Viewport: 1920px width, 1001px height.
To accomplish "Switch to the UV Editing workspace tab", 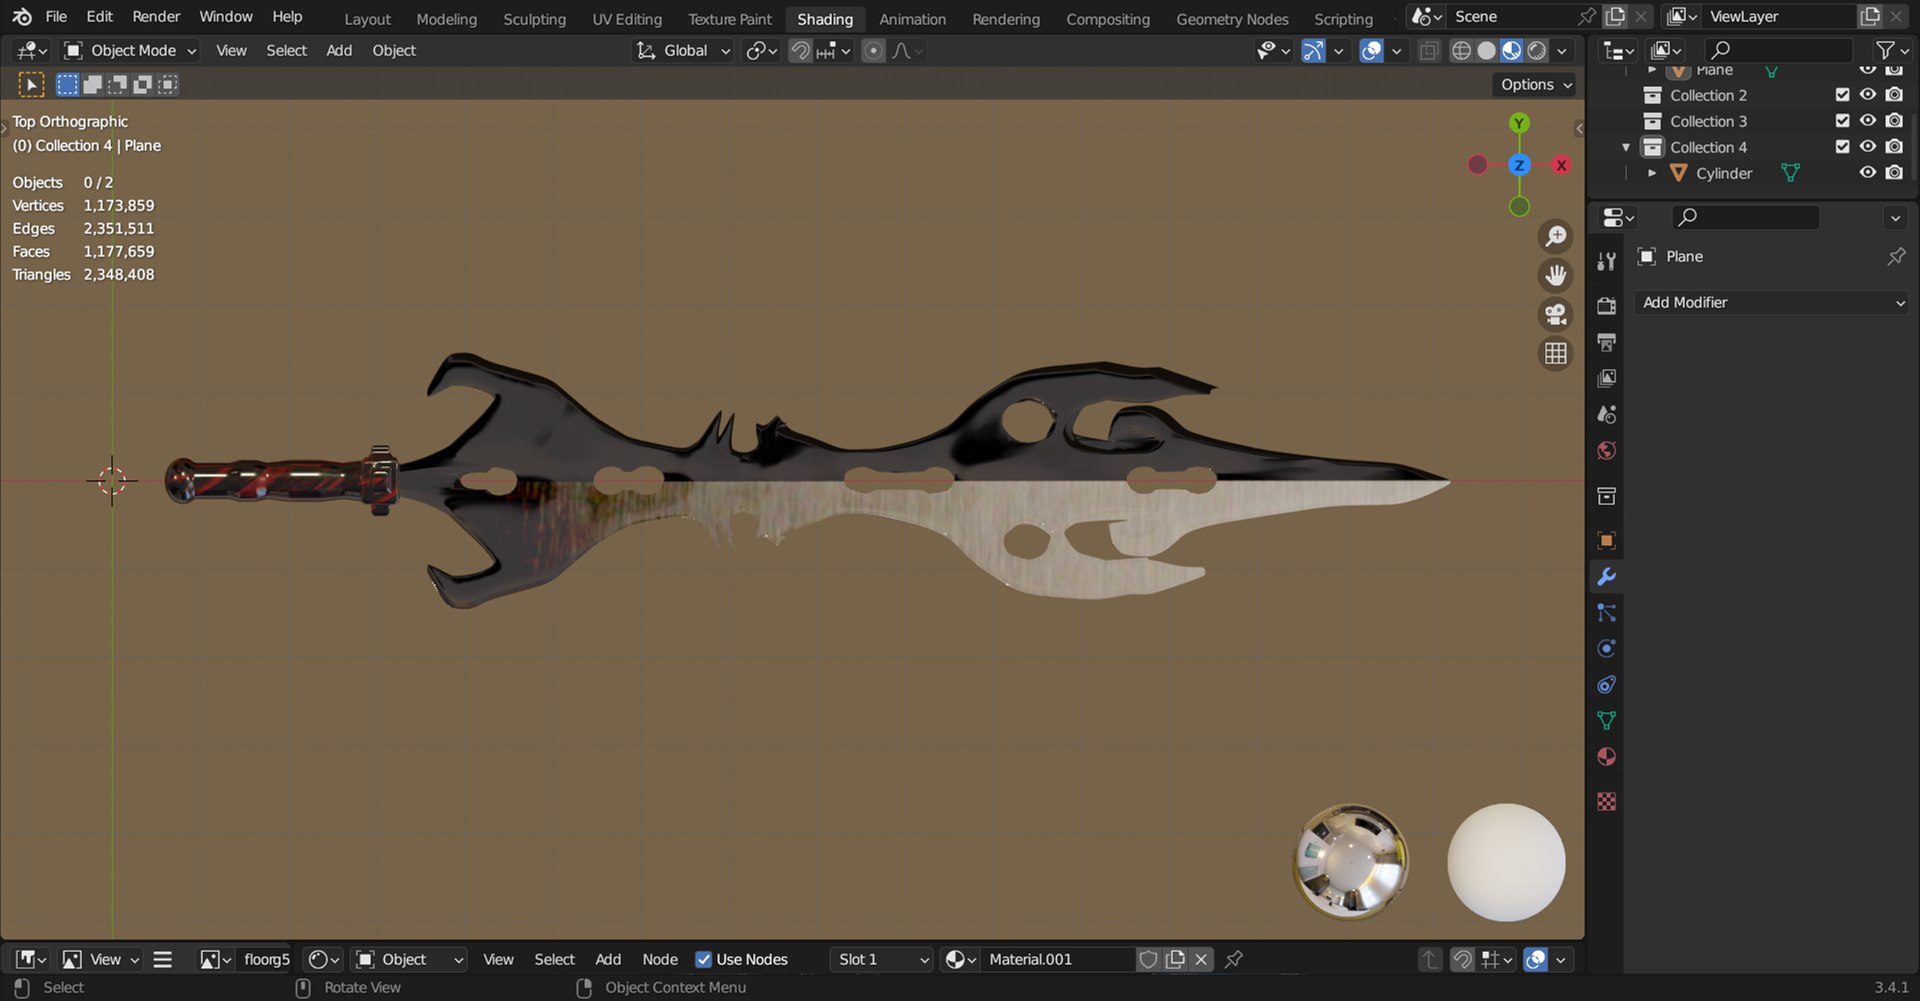I will (627, 19).
